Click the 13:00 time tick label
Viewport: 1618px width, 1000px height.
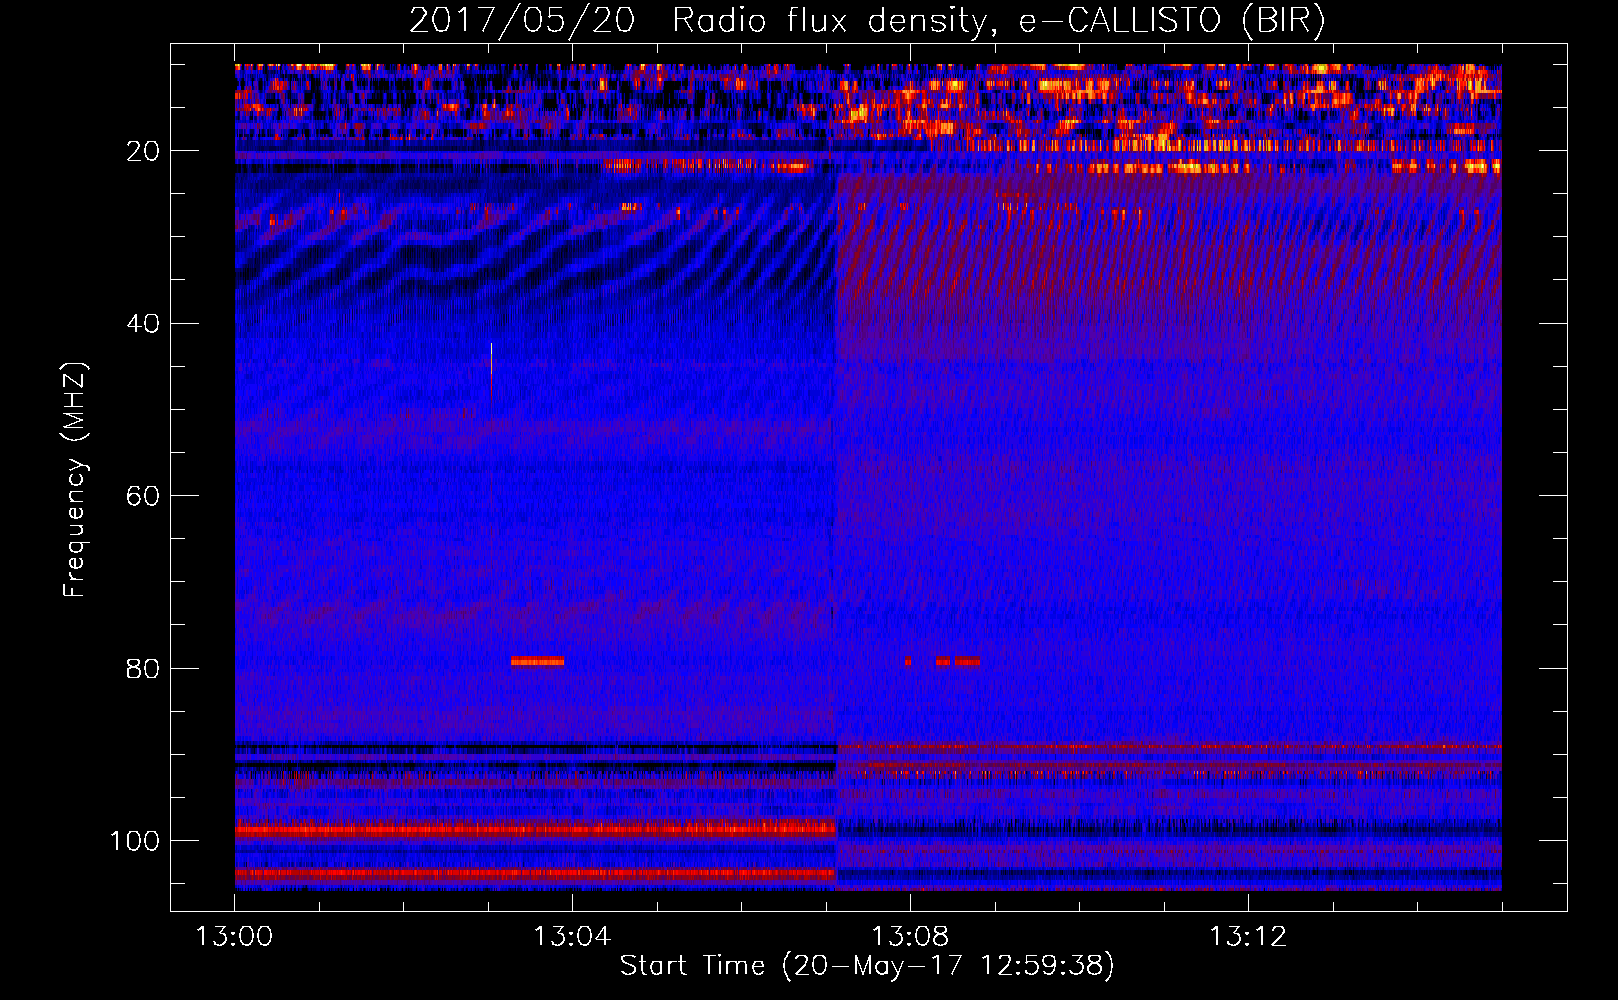tap(234, 937)
